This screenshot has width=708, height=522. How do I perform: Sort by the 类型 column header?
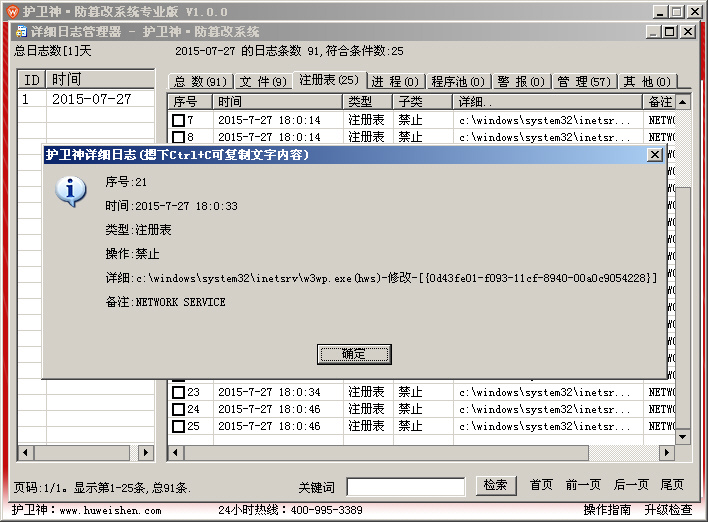[x=367, y=102]
